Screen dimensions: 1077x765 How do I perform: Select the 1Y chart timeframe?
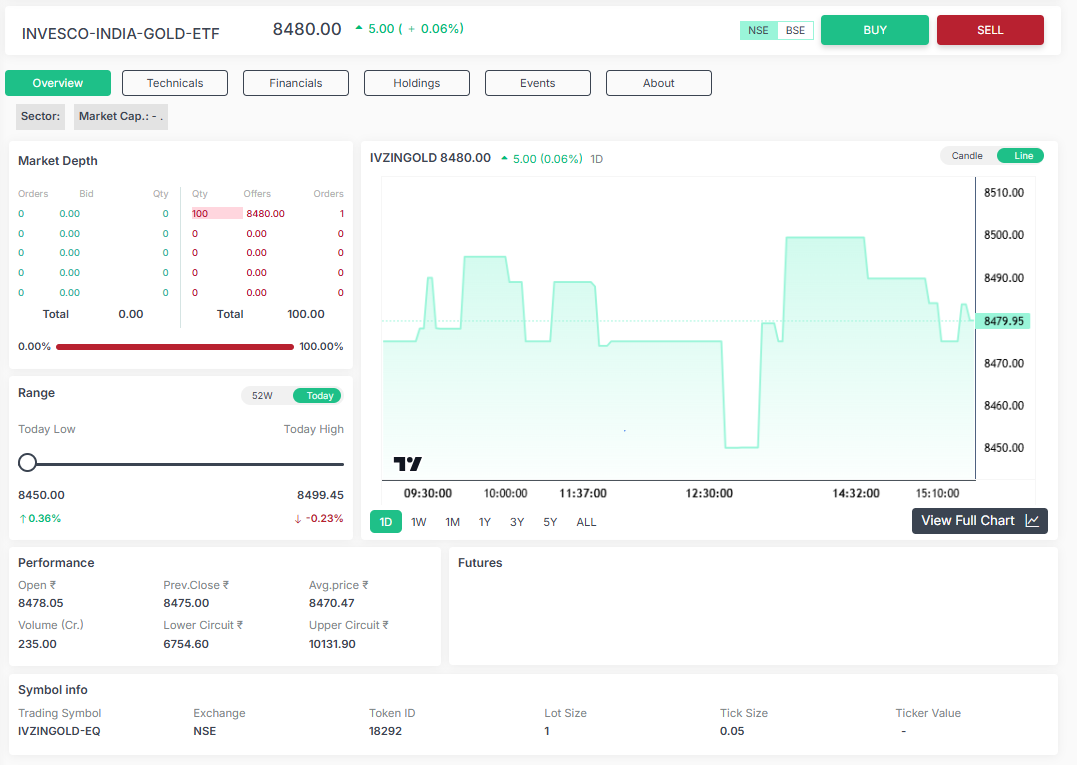pyautogui.click(x=485, y=522)
